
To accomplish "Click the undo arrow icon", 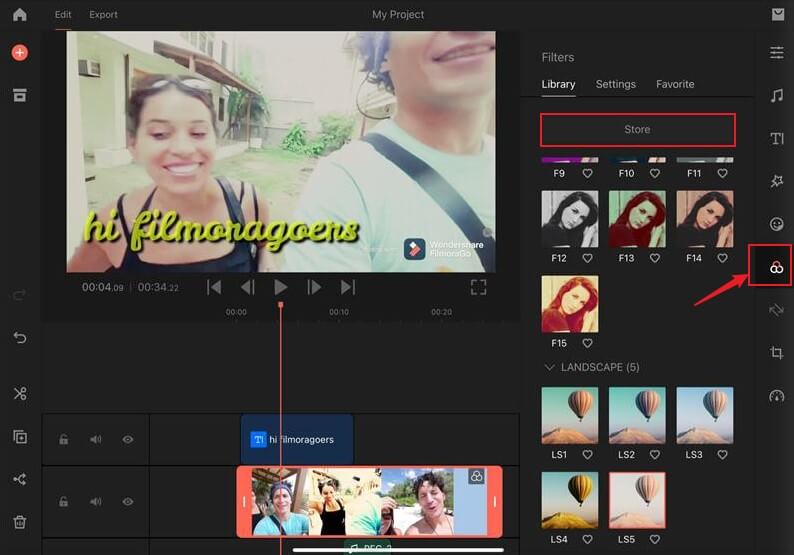I will (20, 337).
